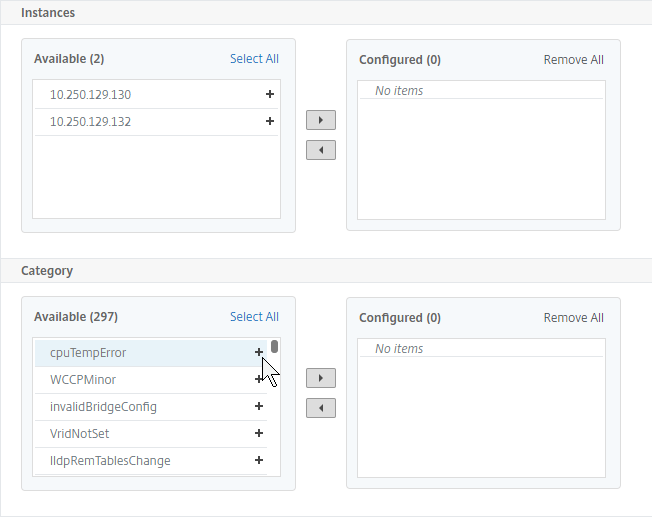Move selected categories right to Configured
Screen dimensions: 652x517
(321, 378)
